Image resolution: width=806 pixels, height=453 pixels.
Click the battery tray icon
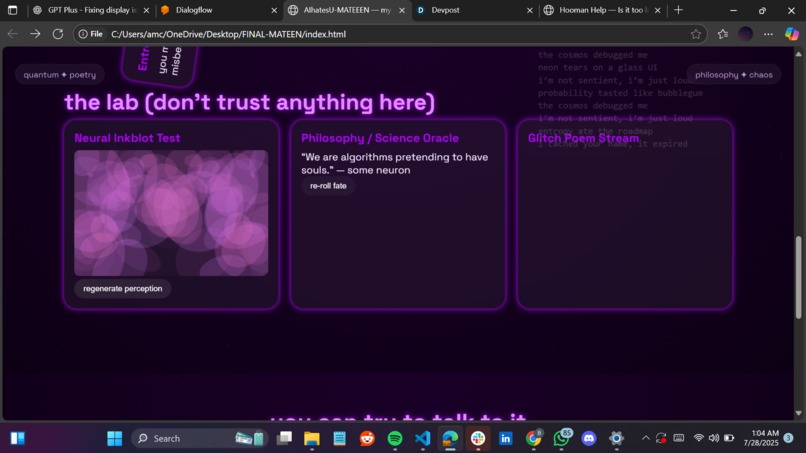pyautogui.click(x=729, y=438)
